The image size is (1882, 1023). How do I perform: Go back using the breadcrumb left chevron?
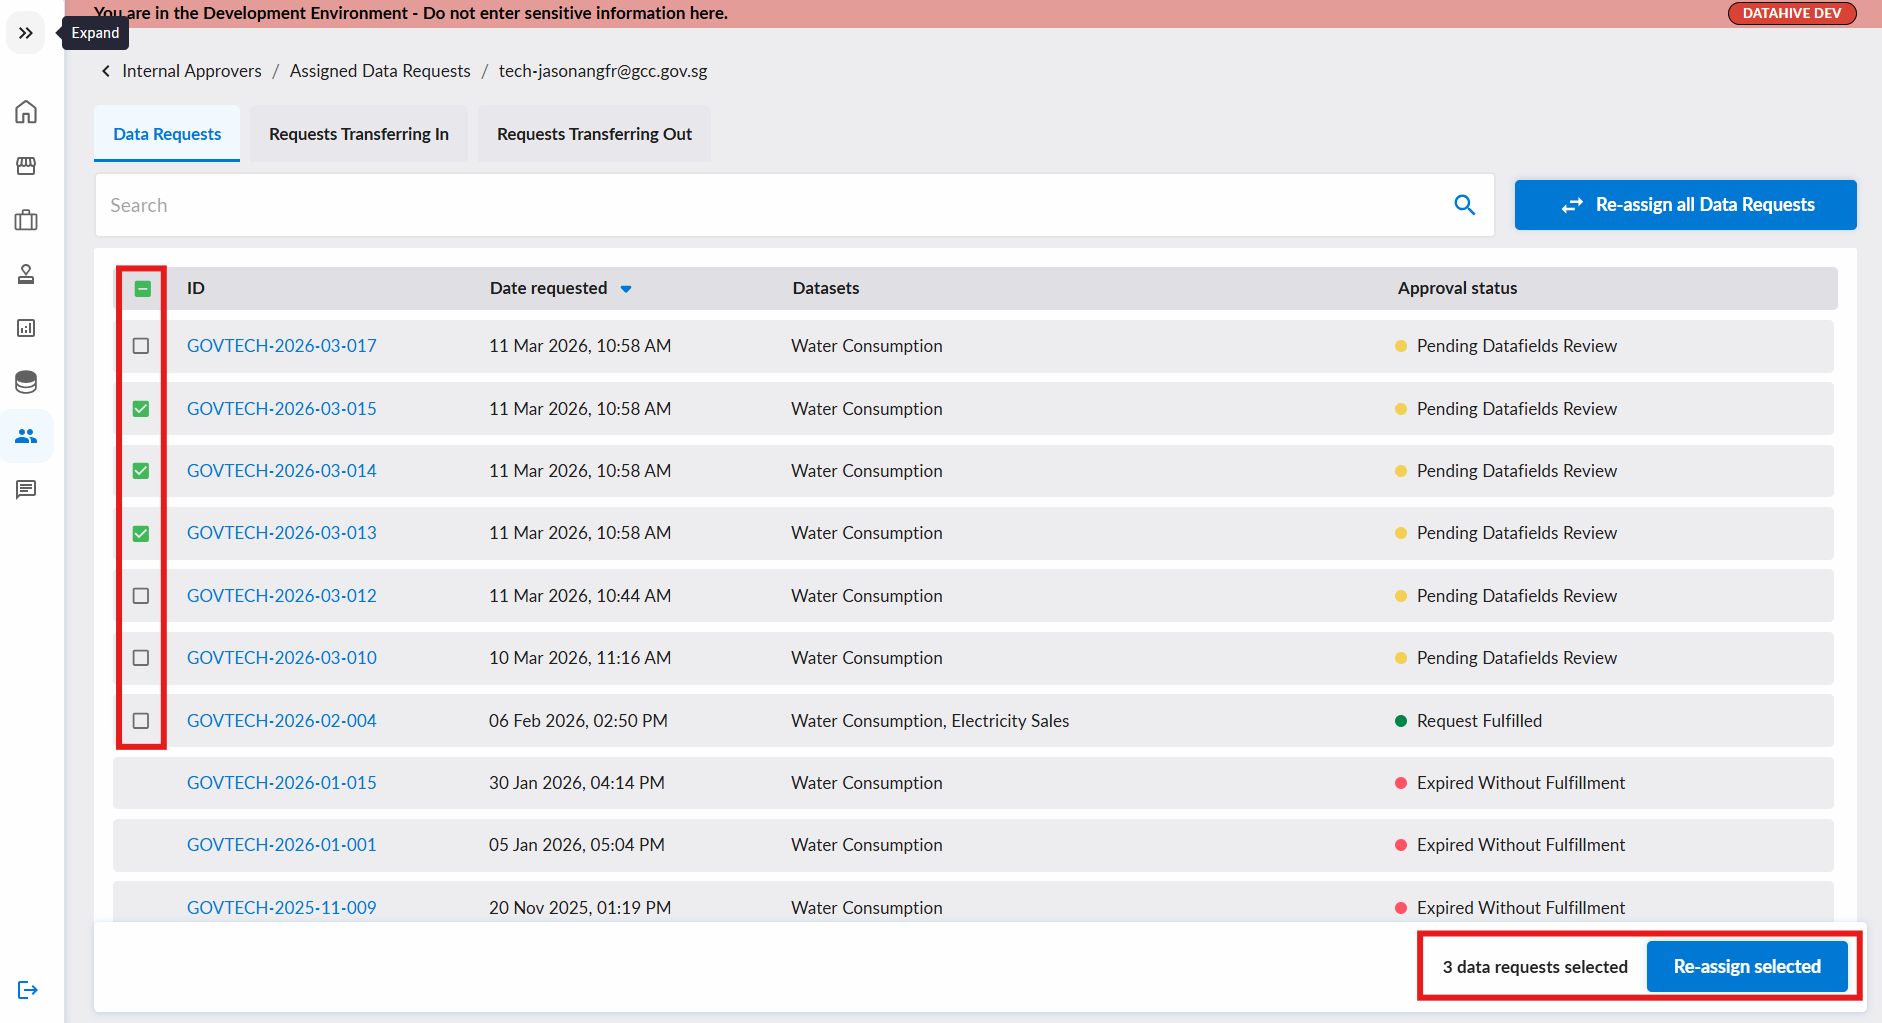pos(106,71)
